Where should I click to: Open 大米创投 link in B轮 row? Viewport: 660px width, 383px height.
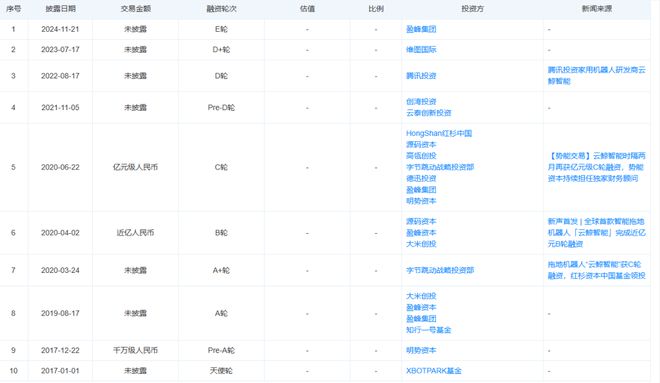[421, 244]
